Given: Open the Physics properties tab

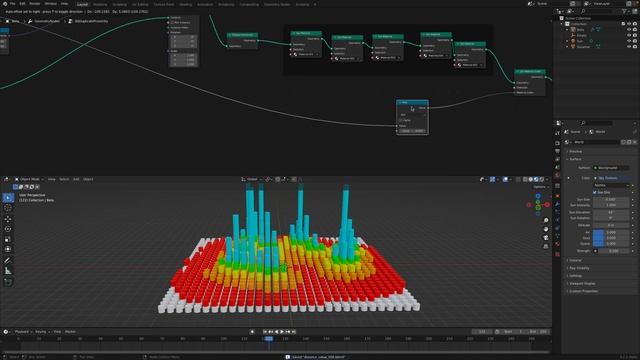Looking at the screenshot, I should (558, 220).
